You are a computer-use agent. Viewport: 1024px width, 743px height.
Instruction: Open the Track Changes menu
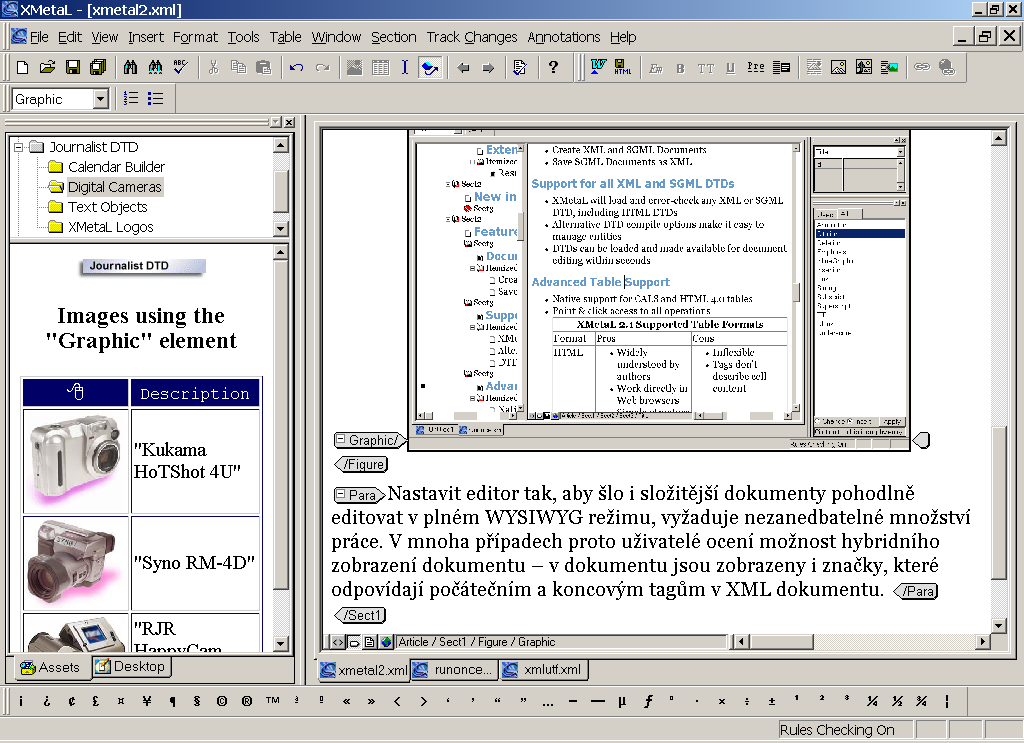click(472, 37)
